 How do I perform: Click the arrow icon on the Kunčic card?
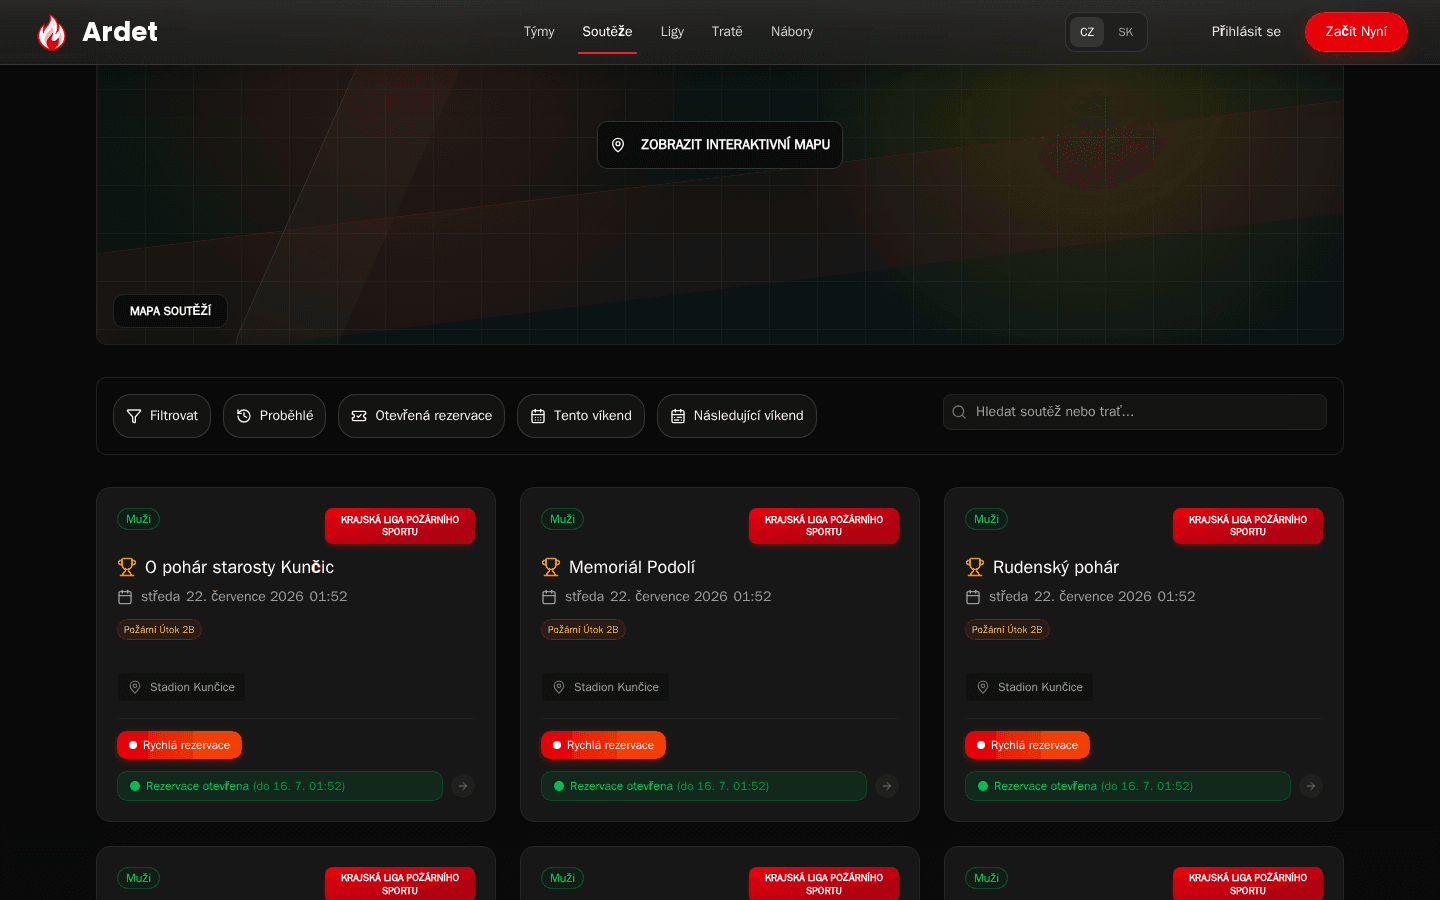point(463,786)
